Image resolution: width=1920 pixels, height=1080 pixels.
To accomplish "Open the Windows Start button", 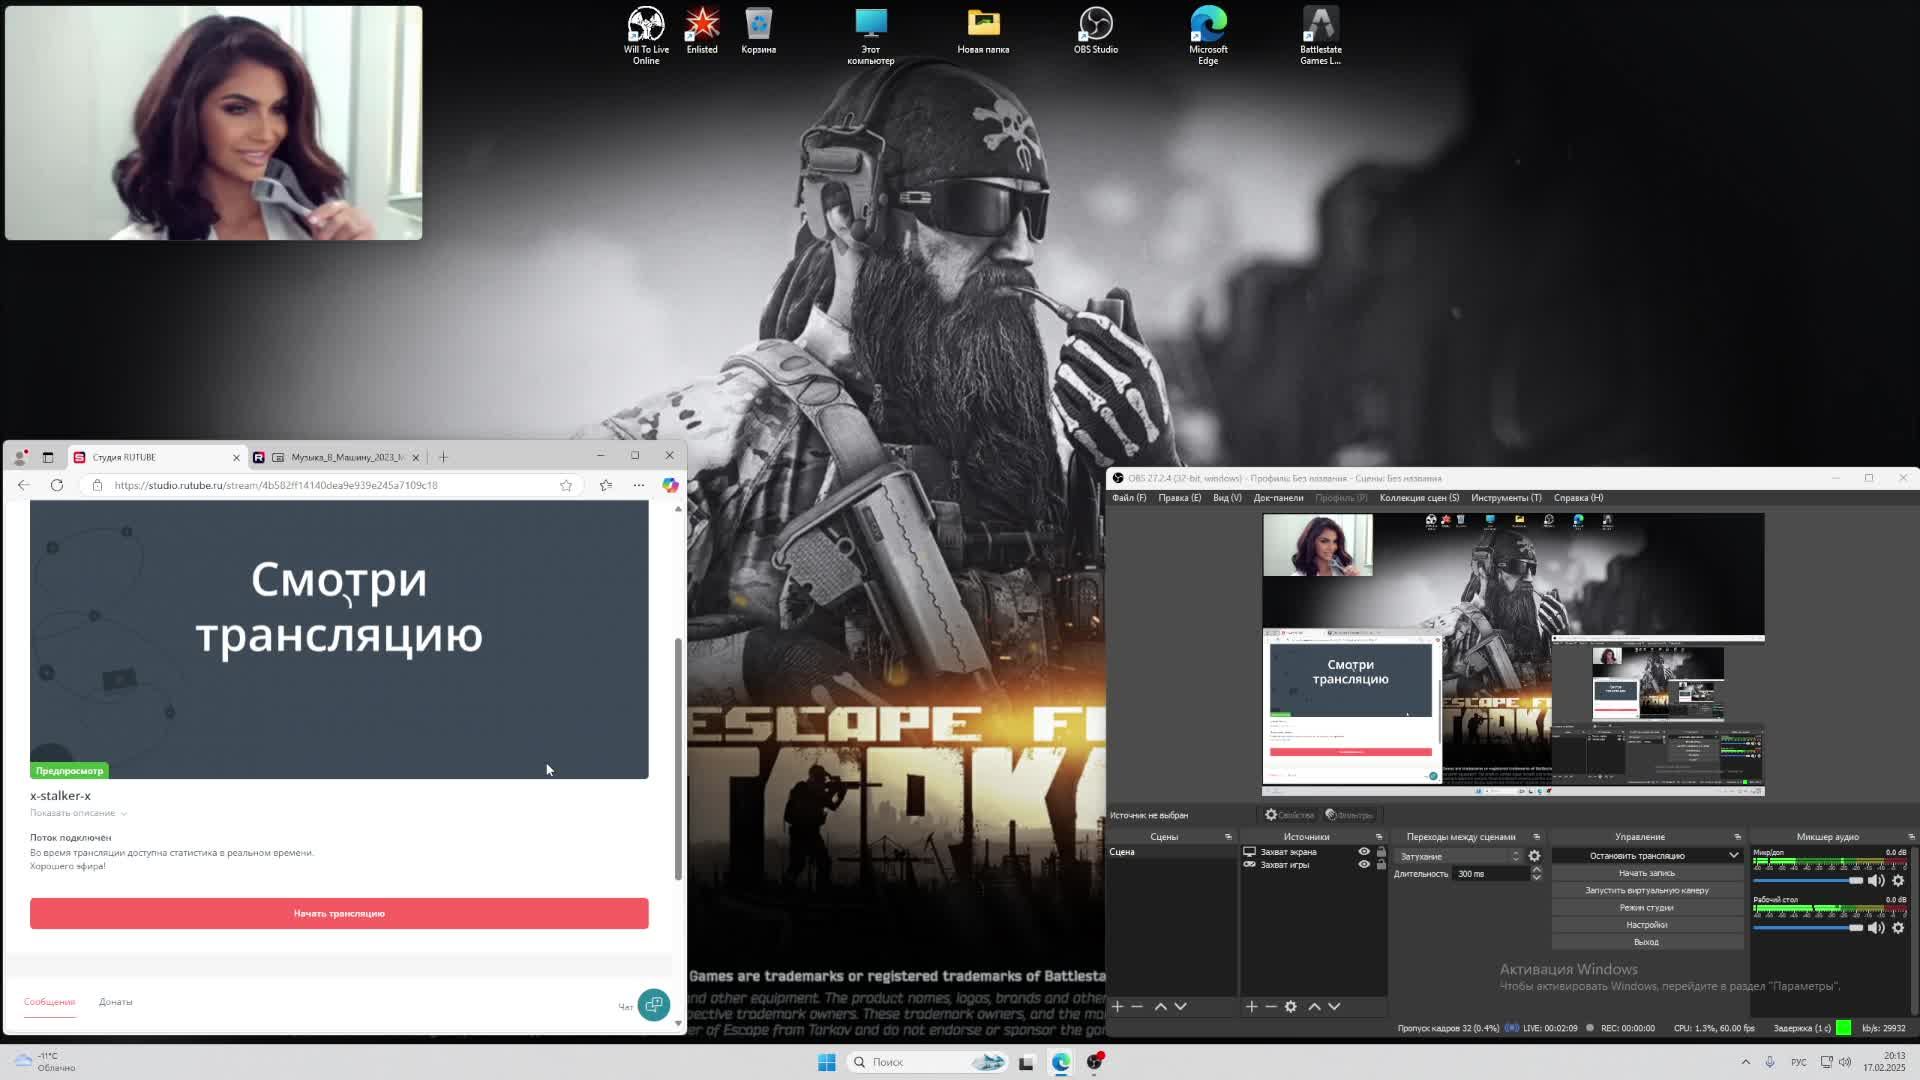I will tap(826, 1062).
